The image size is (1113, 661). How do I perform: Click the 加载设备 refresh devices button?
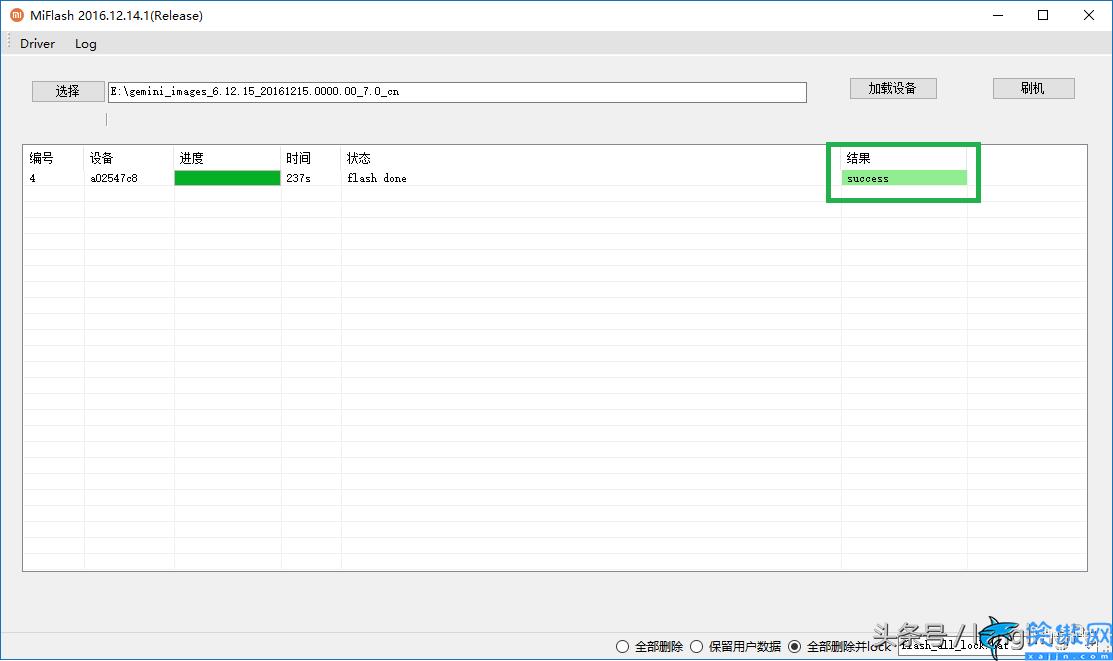(893, 88)
